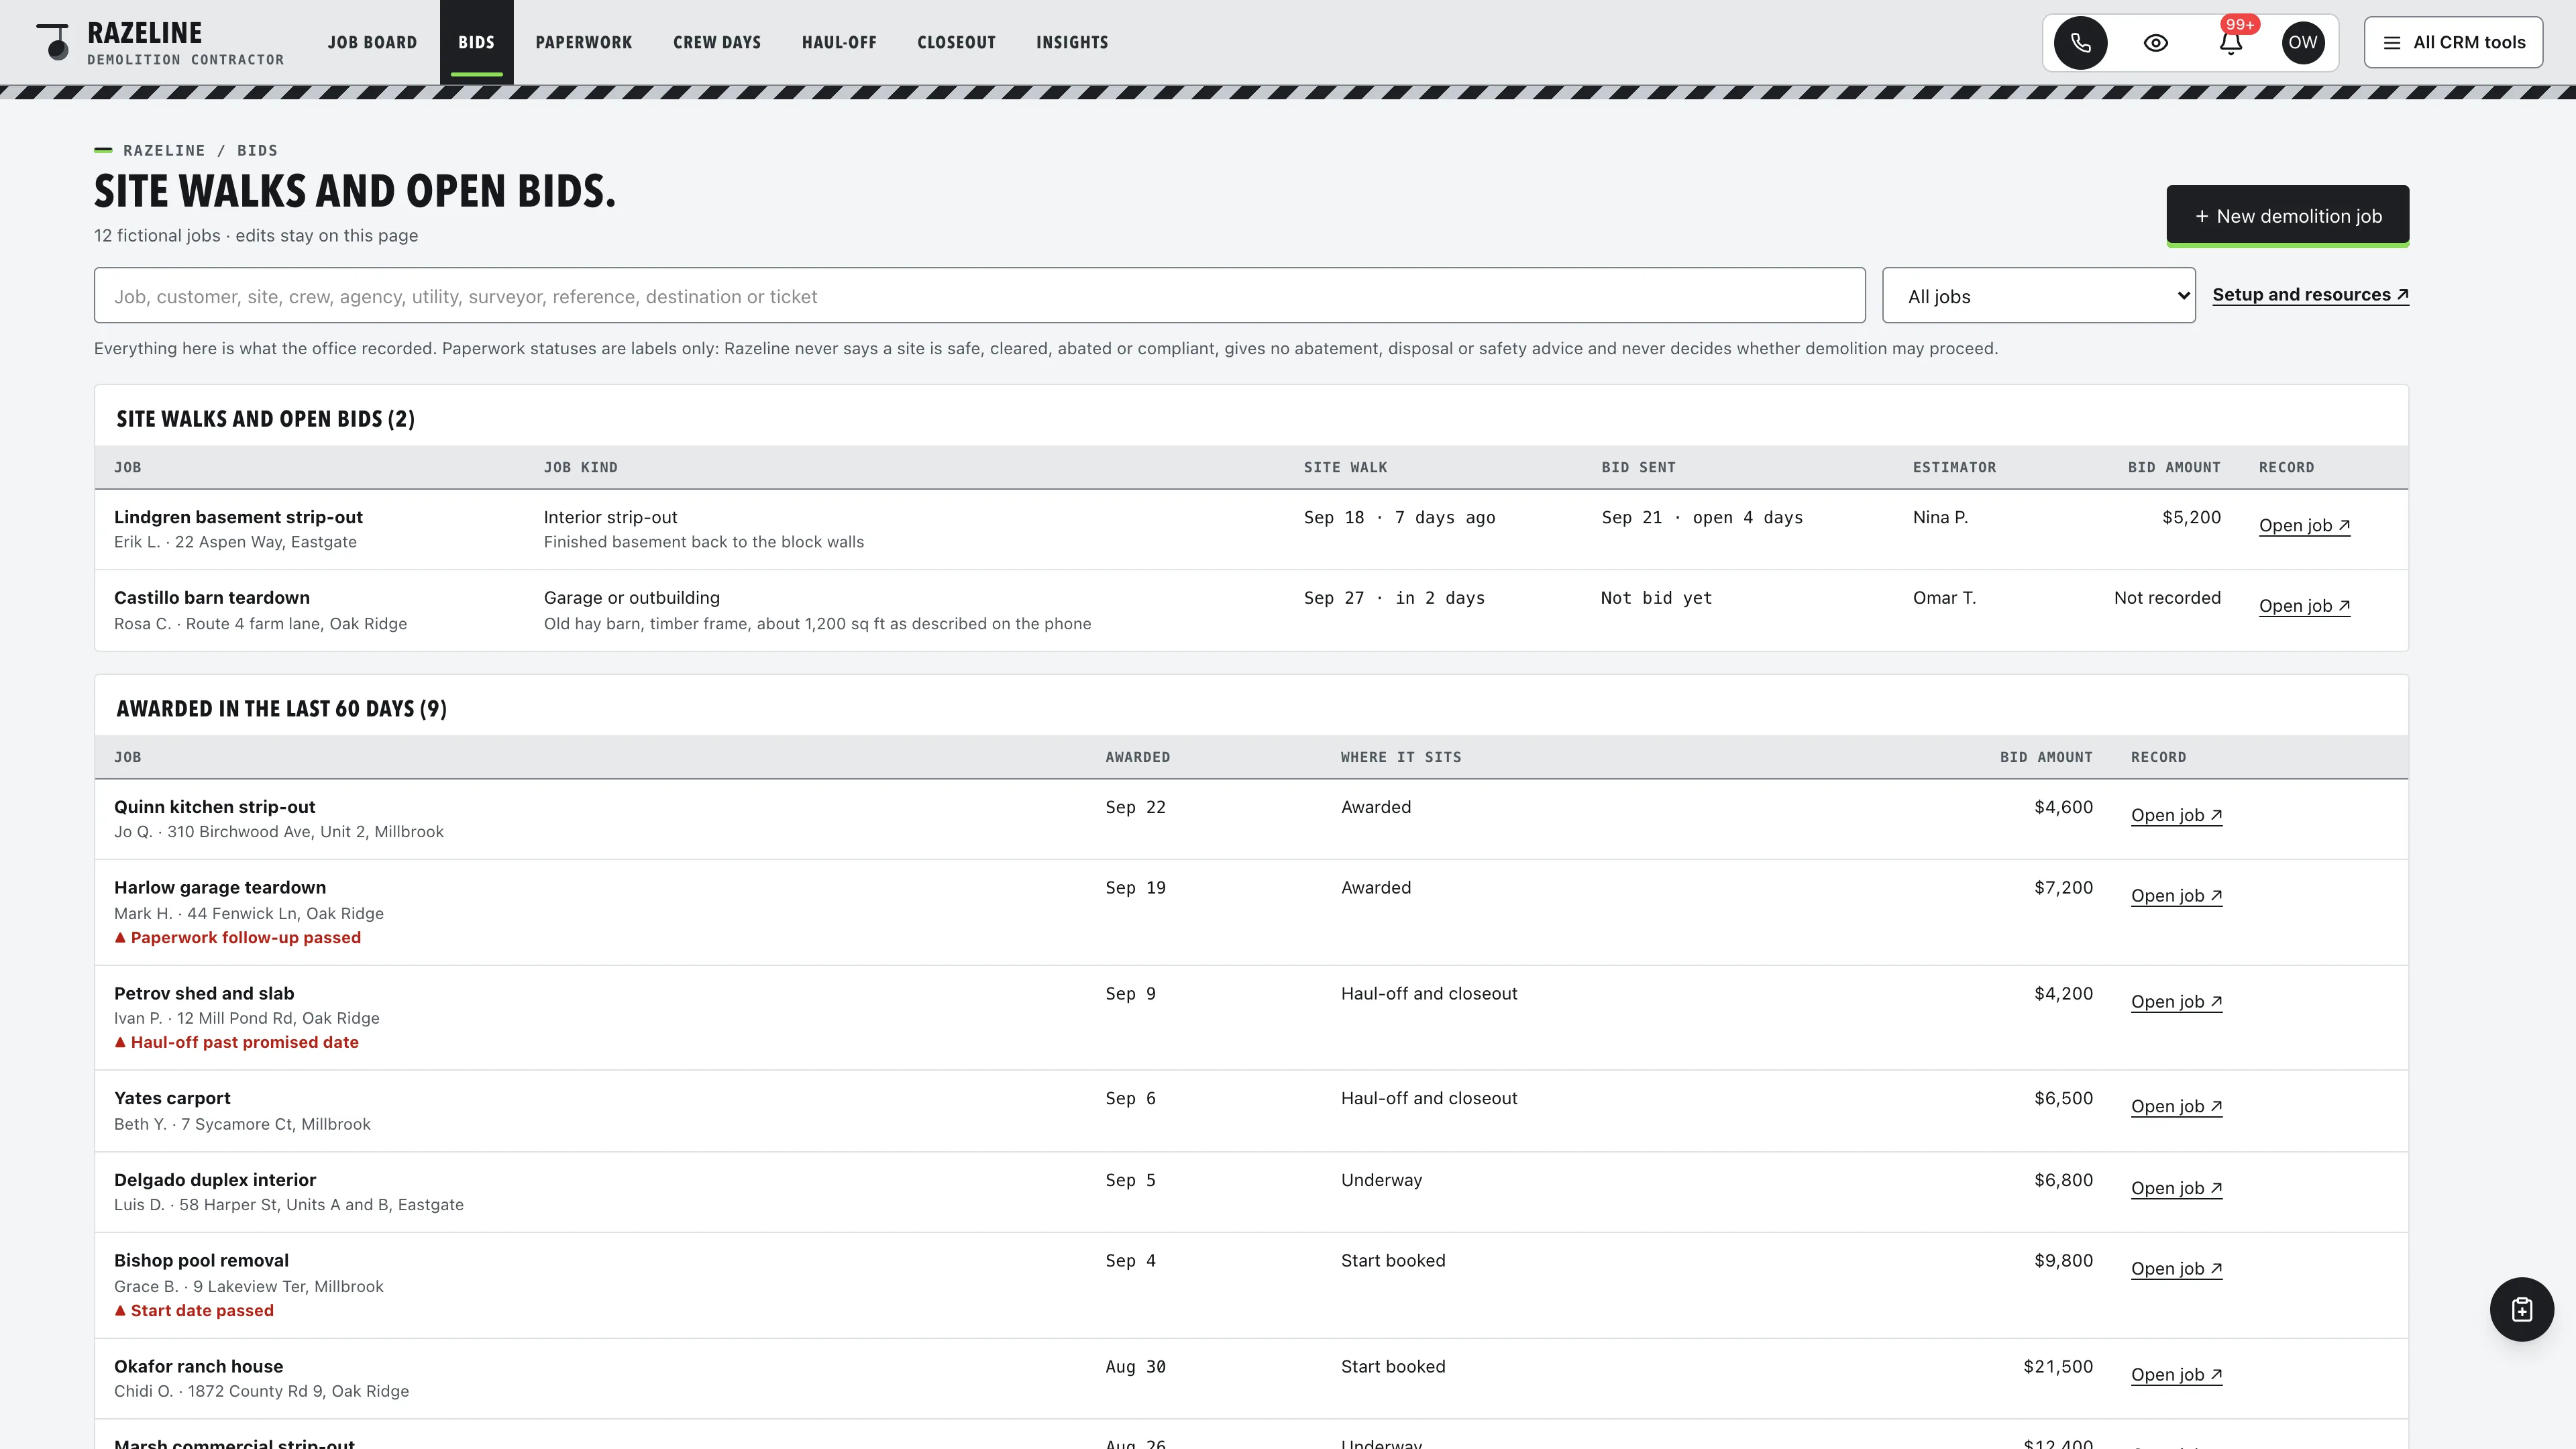Image resolution: width=2576 pixels, height=1449 pixels.
Task: Click 'Sep 21 · open 4 days' bid sent
Action: (x=1702, y=517)
